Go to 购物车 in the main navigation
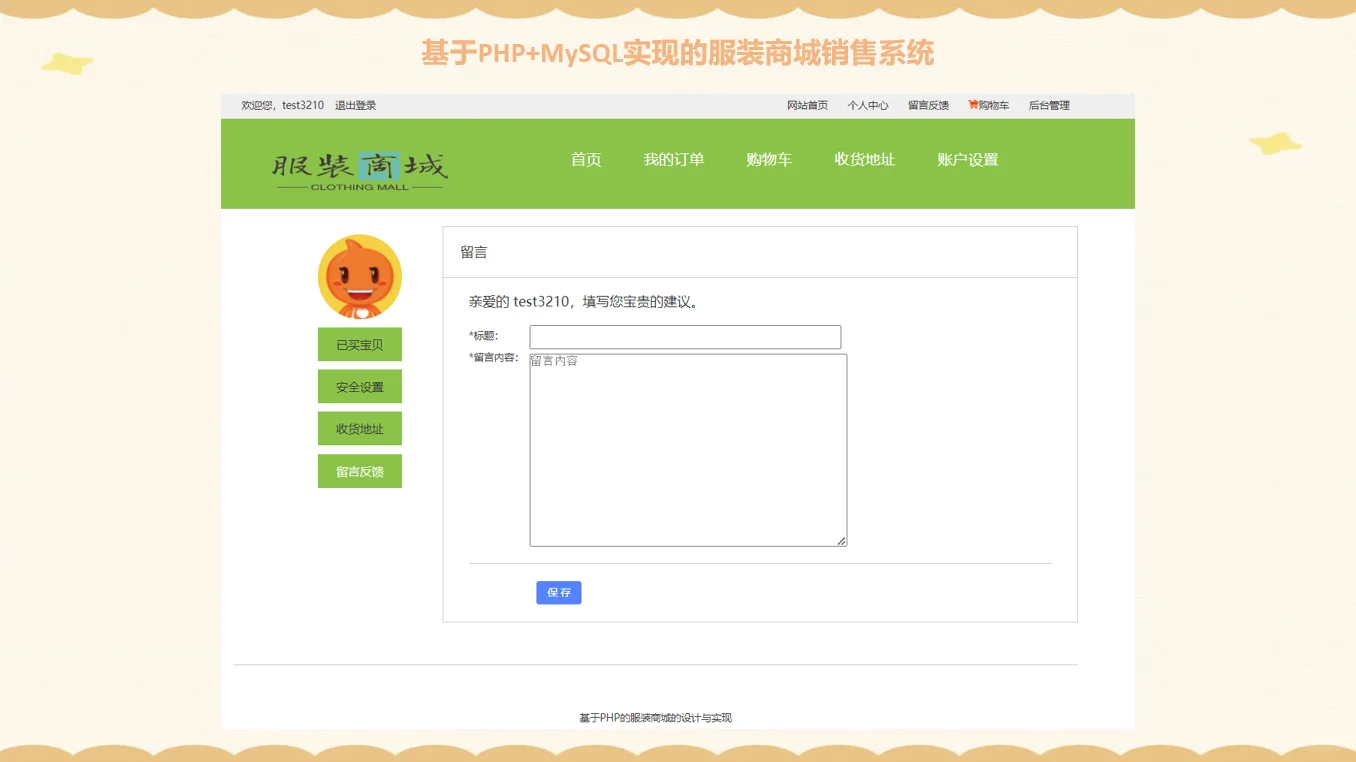The width and height of the screenshot is (1356, 762). tap(768, 159)
